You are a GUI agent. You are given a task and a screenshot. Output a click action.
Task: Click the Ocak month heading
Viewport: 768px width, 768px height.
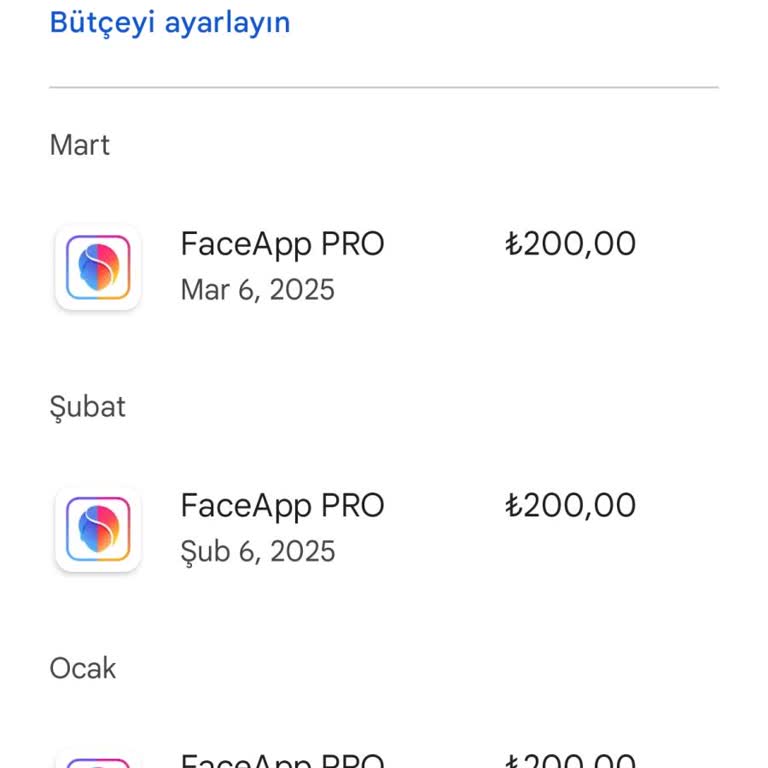[83, 668]
